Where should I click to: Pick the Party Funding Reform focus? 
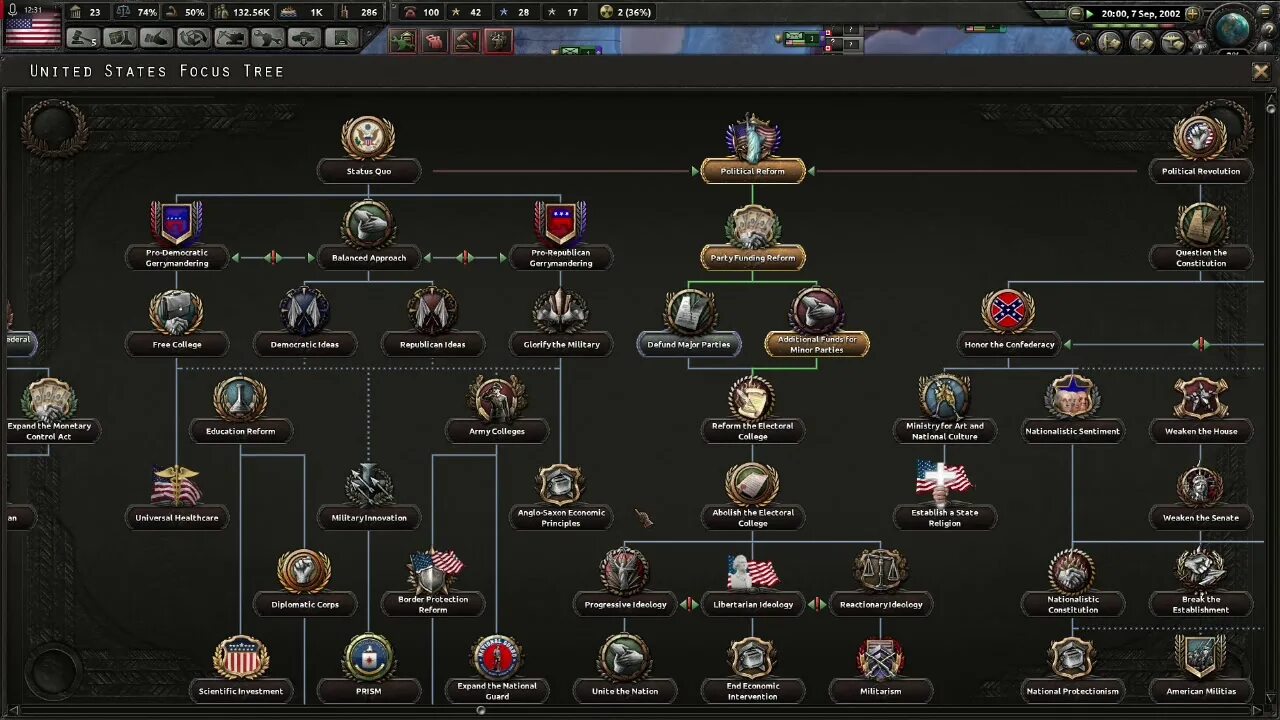(753, 257)
